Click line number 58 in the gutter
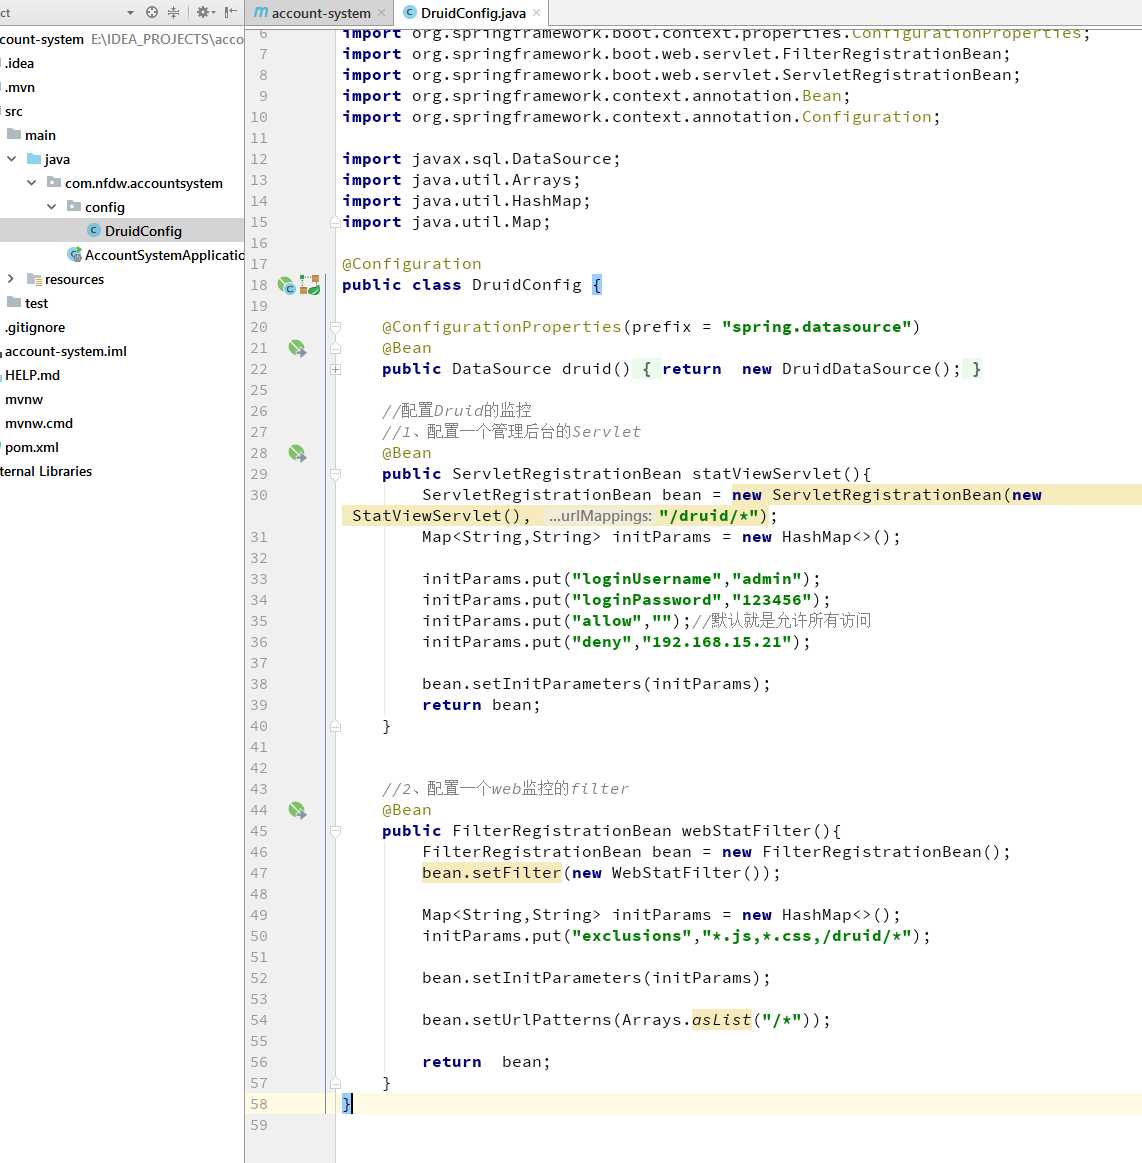Screen dimensions: 1142x1163 (259, 1104)
